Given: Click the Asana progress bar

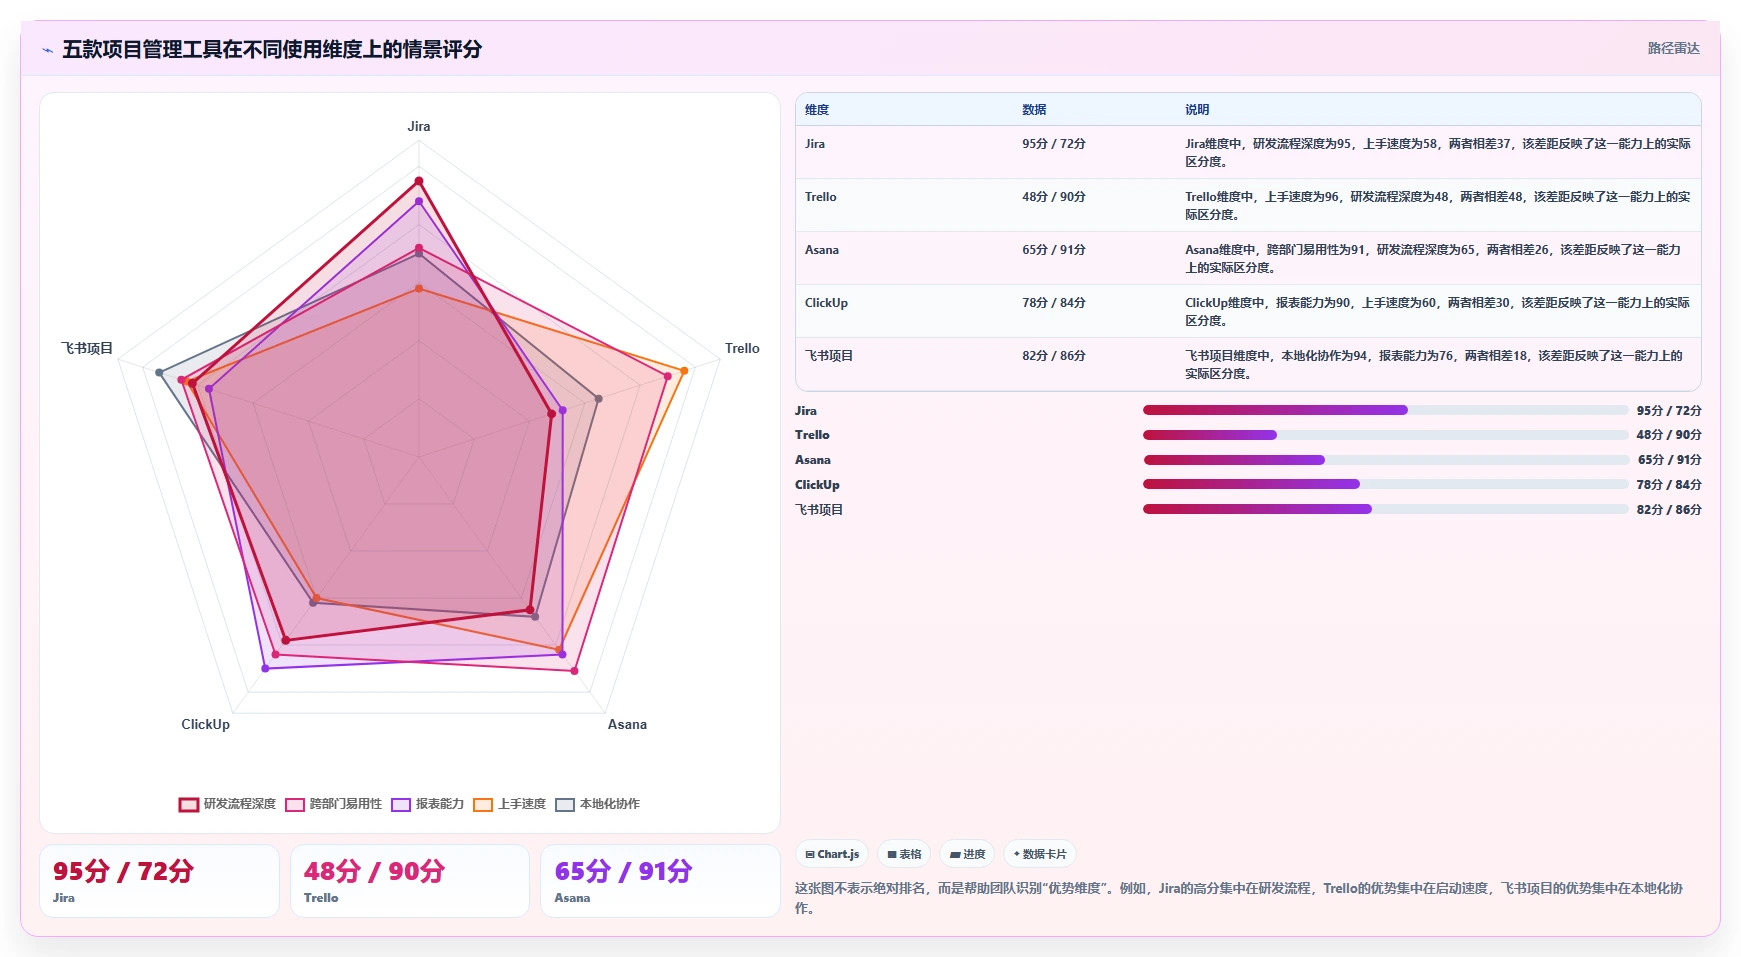Looking at the screenshot, I should (x=1386, y=460).
